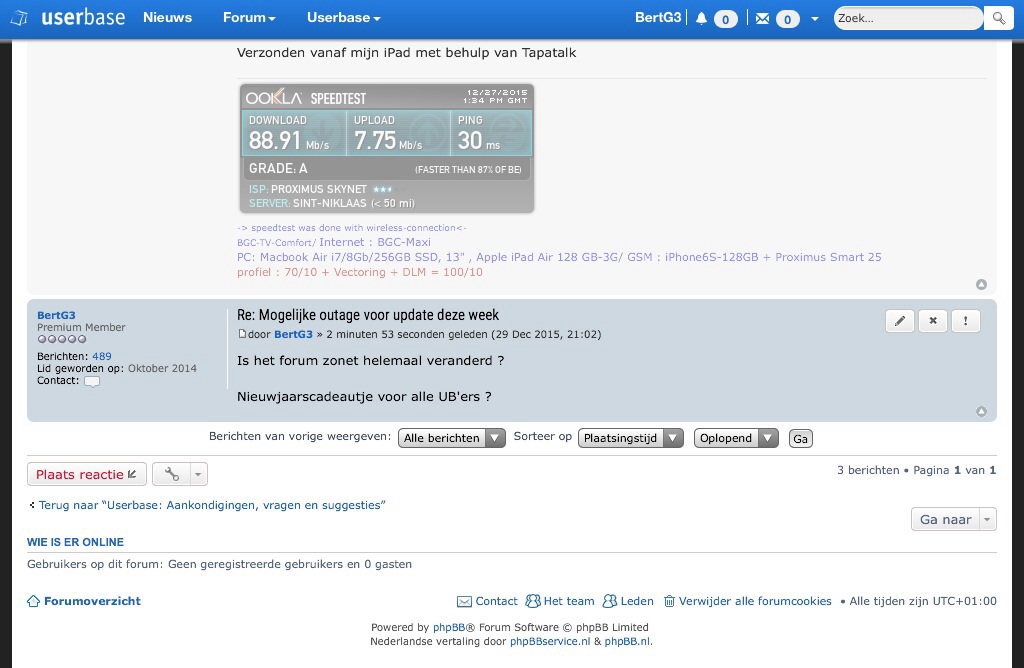The image size is (1024, 668).
Task: Go to Nieuws in the navigation bar
Action: 167,18
